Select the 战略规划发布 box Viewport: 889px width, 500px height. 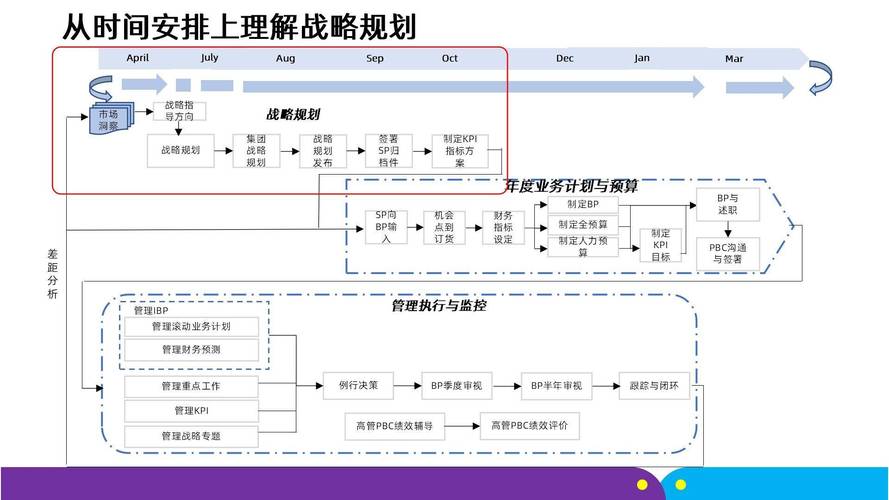click(323, 151)
